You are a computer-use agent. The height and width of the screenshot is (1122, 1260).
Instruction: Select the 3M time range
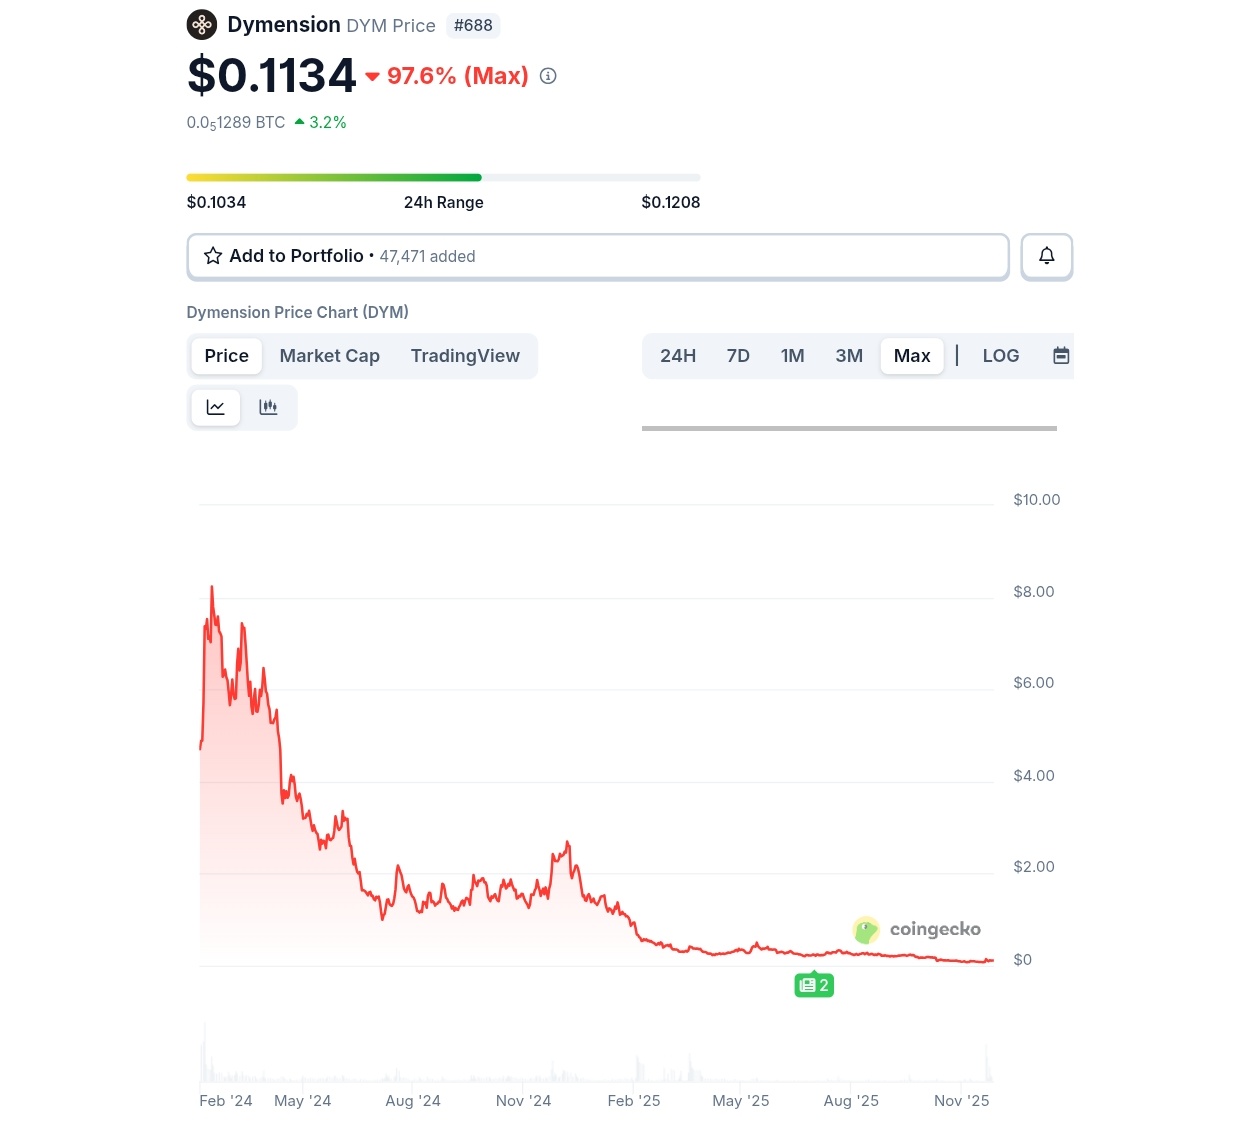click(849, 356)
